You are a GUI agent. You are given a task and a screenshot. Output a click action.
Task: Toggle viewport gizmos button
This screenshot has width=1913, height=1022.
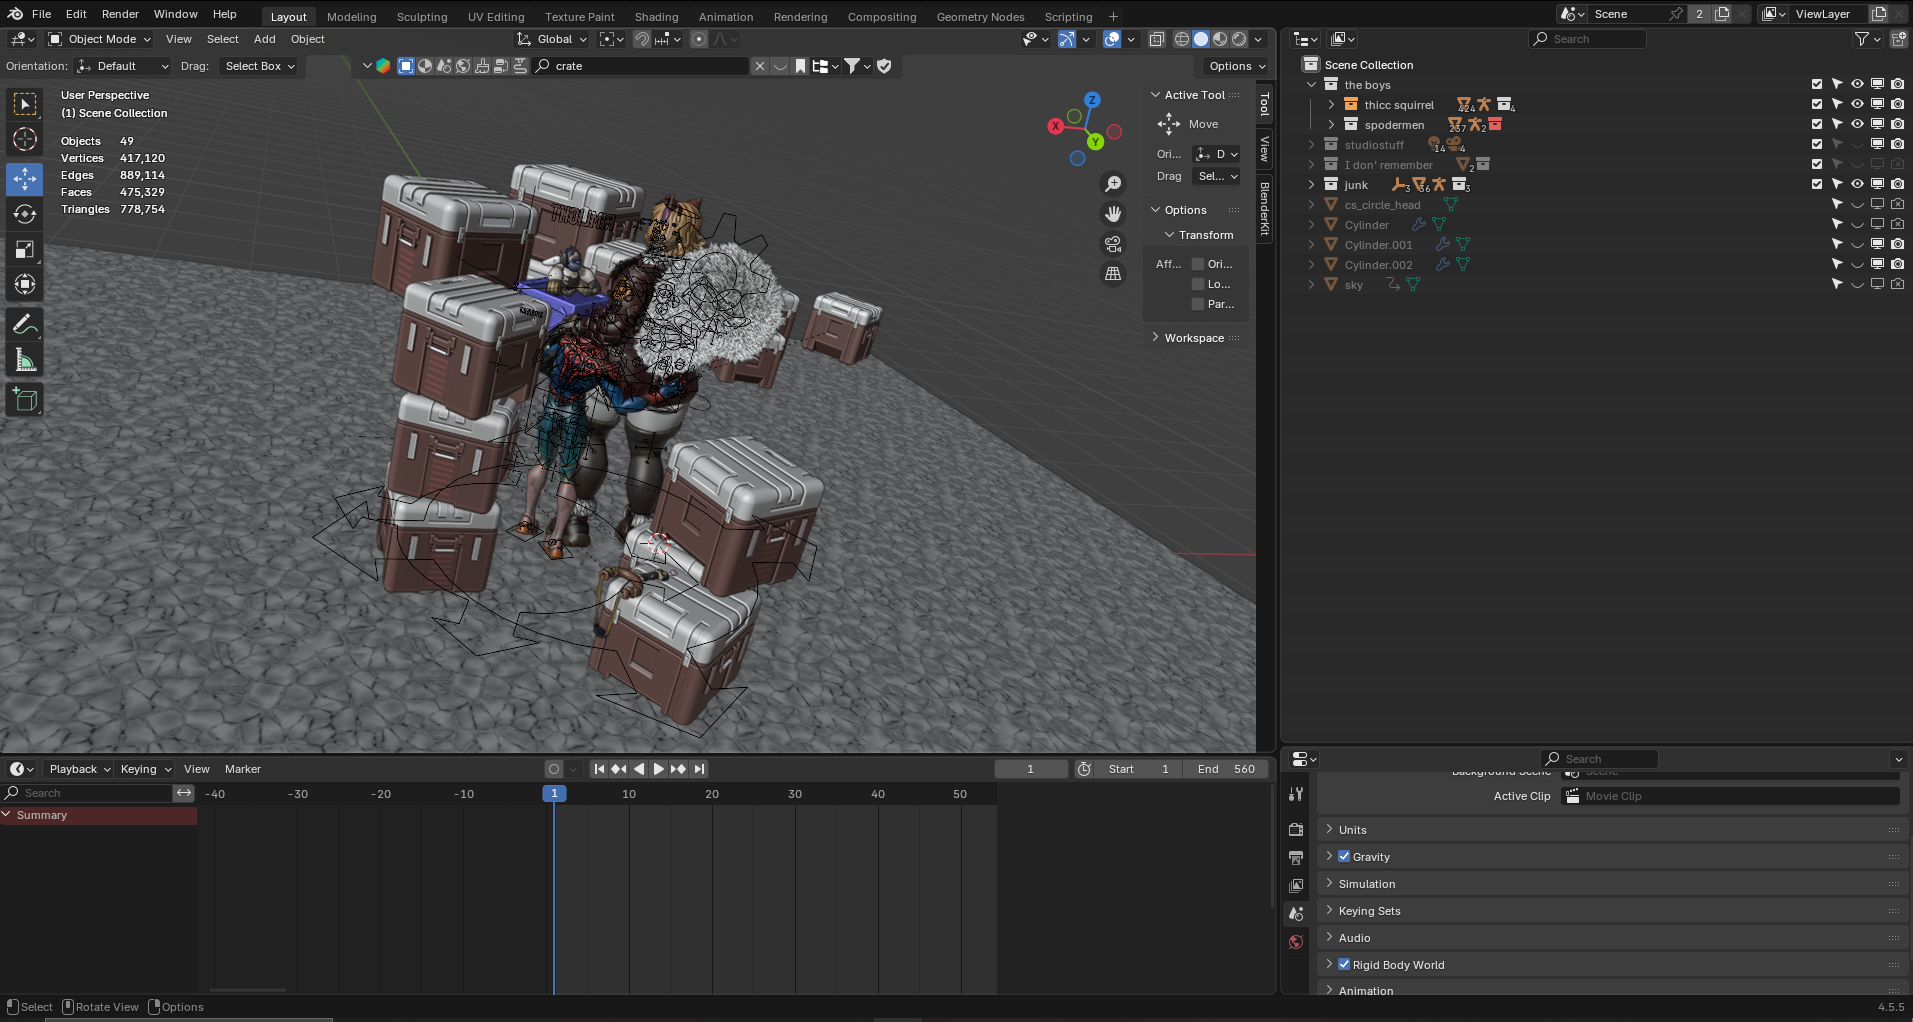coord(1067,39)
